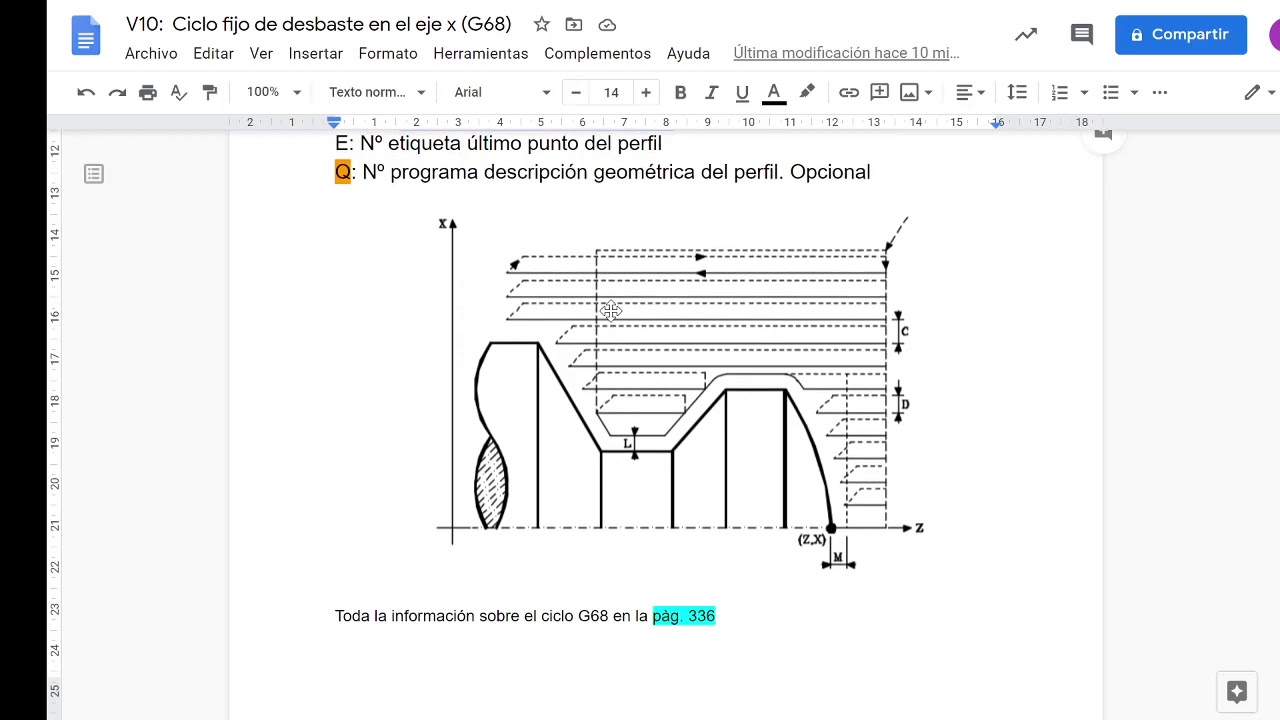Decrease font size with minus button

pos(576,92)
